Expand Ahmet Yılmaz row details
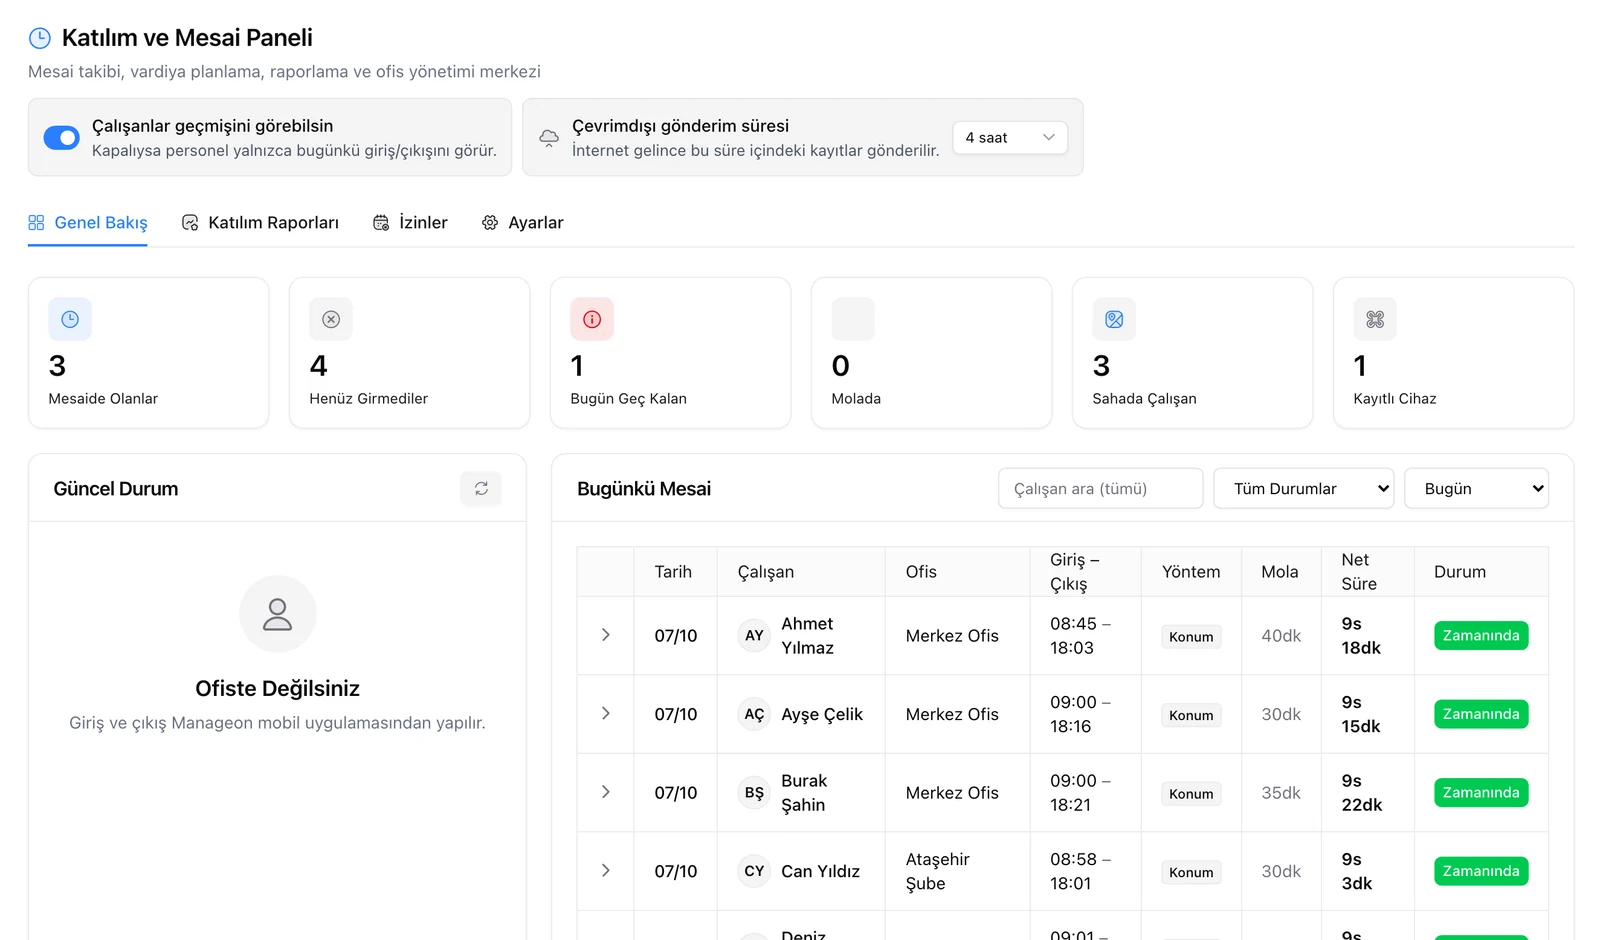This screenshot has width=1600, height=940. (x=606, y=635)
